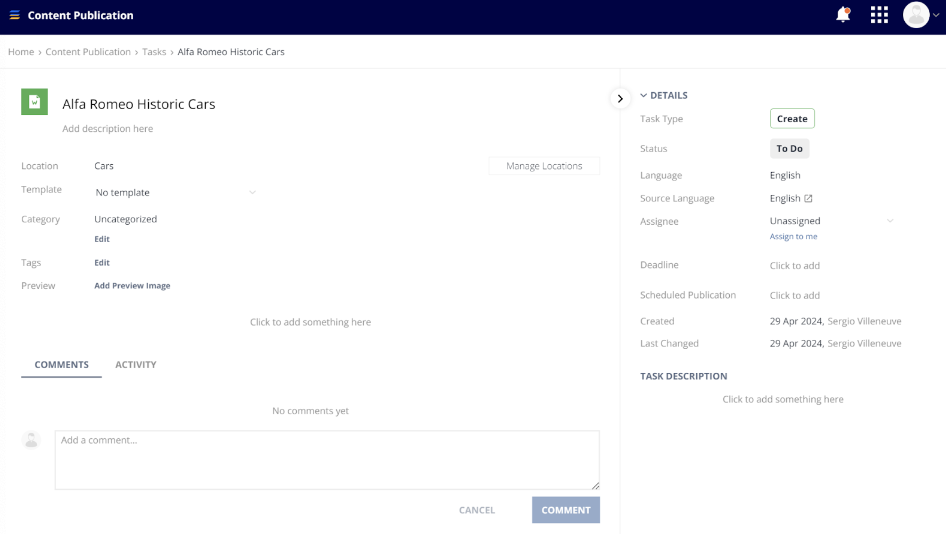946x534 pixels.
Task: Click the Created by Sergio Villeneuve text
Action: click(864, 321)
